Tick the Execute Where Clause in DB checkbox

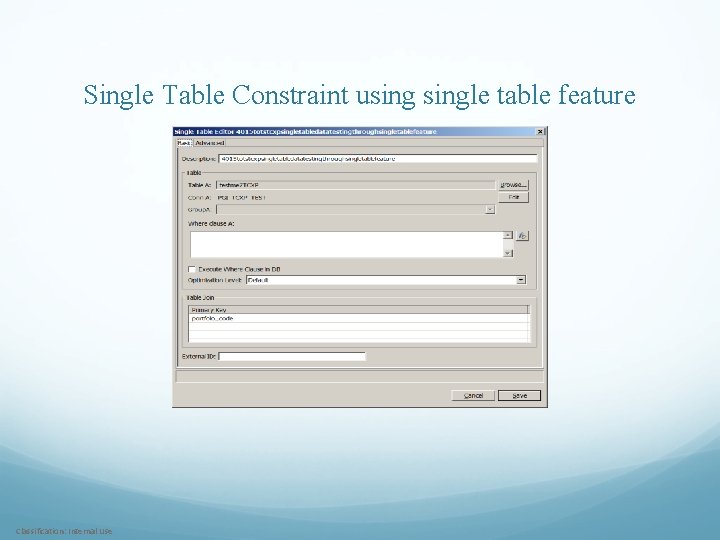[192, 270]
